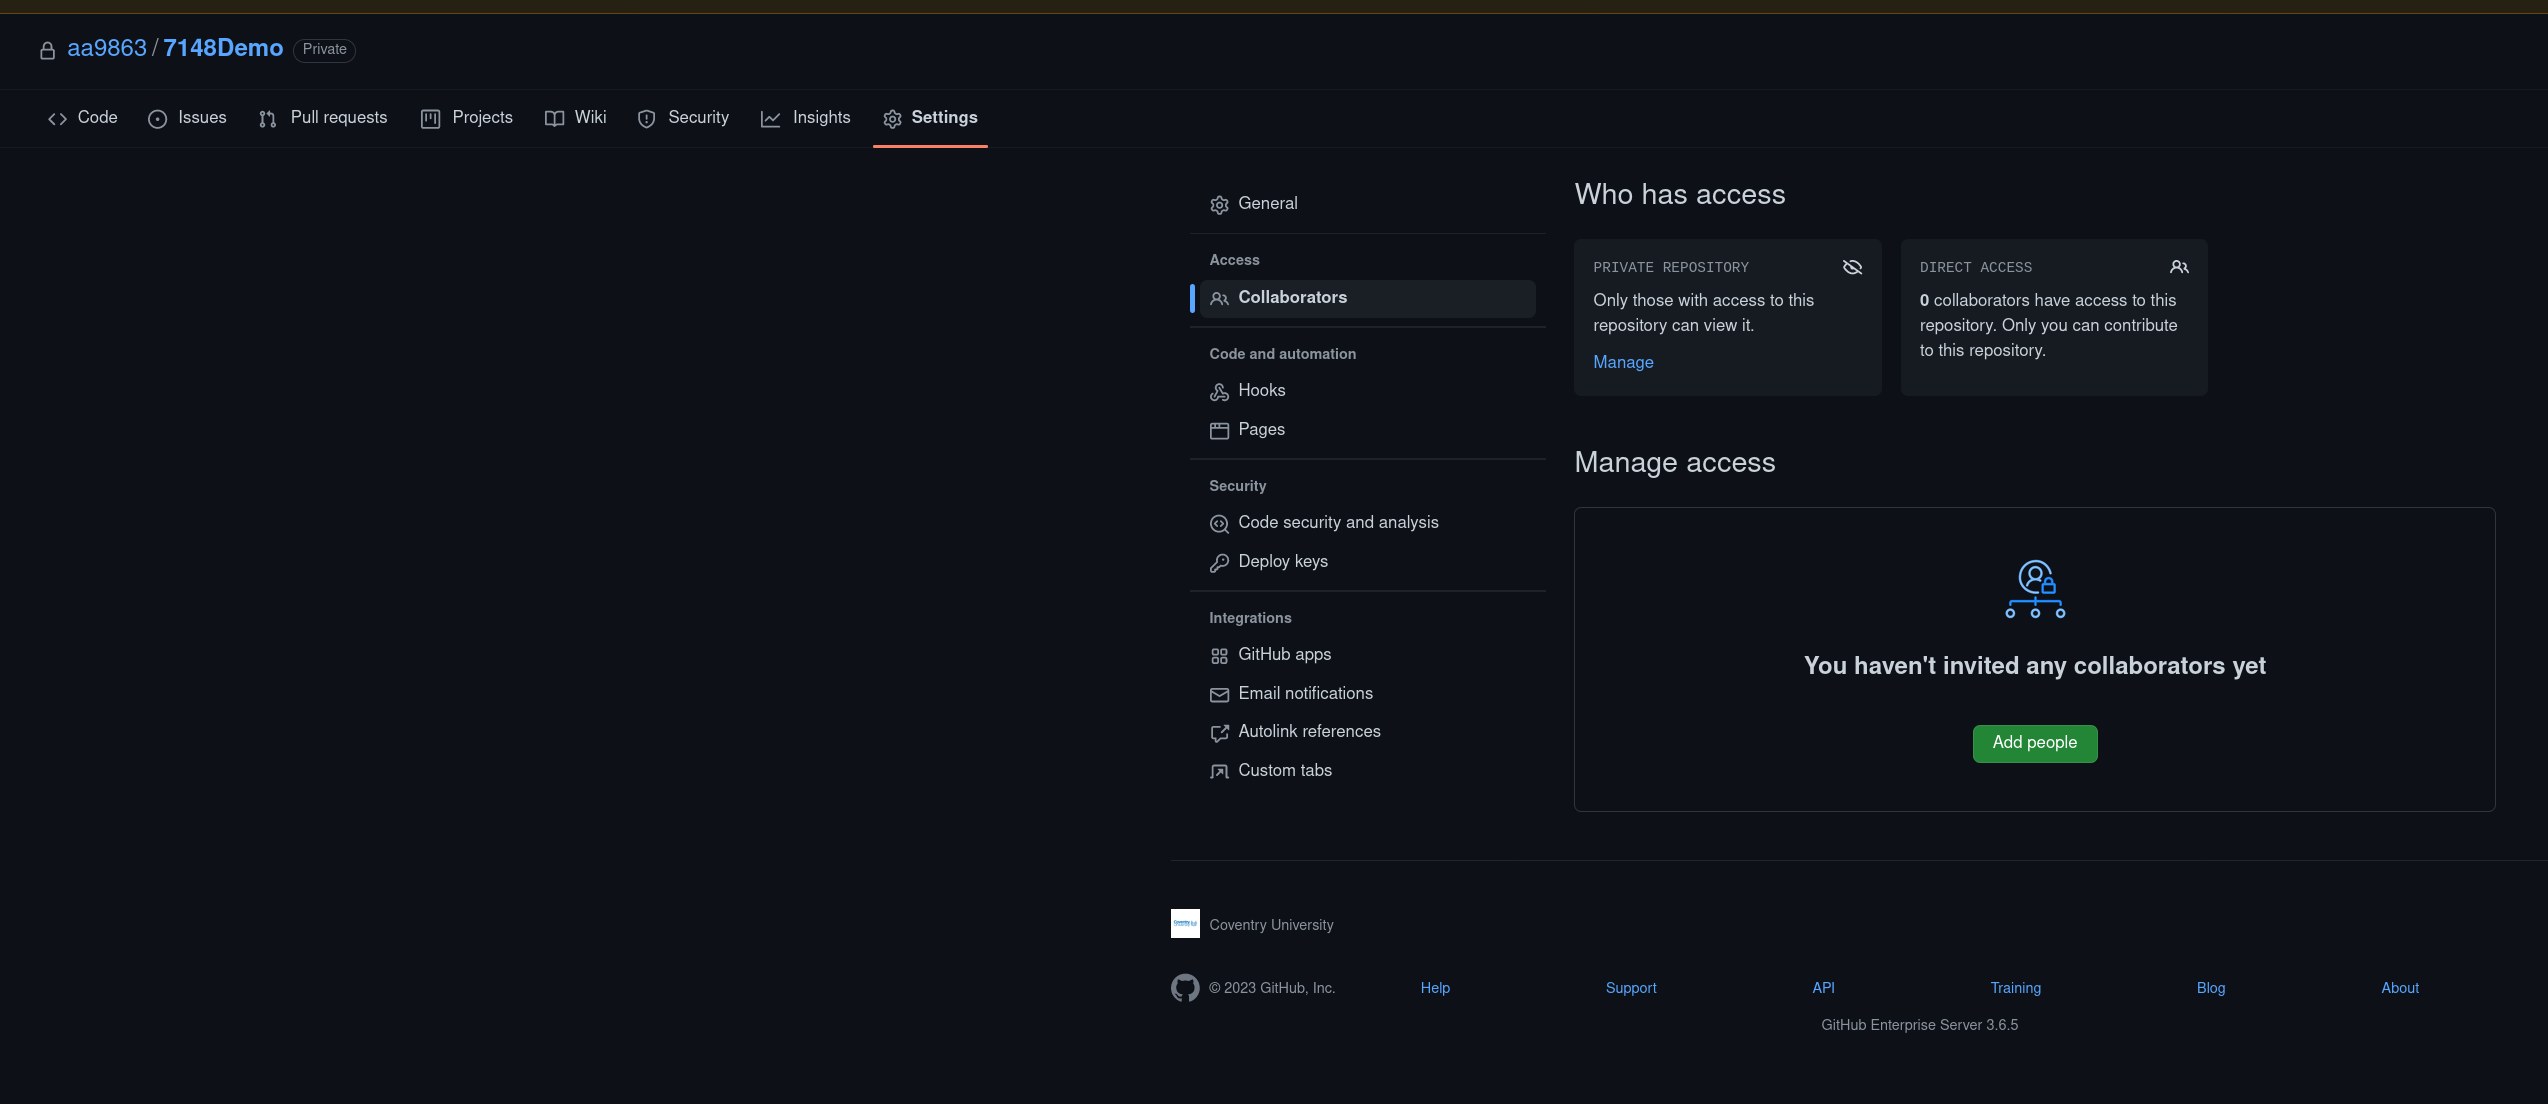
Task: Click the Hooks webhook icon
Action: (1219, 392)
